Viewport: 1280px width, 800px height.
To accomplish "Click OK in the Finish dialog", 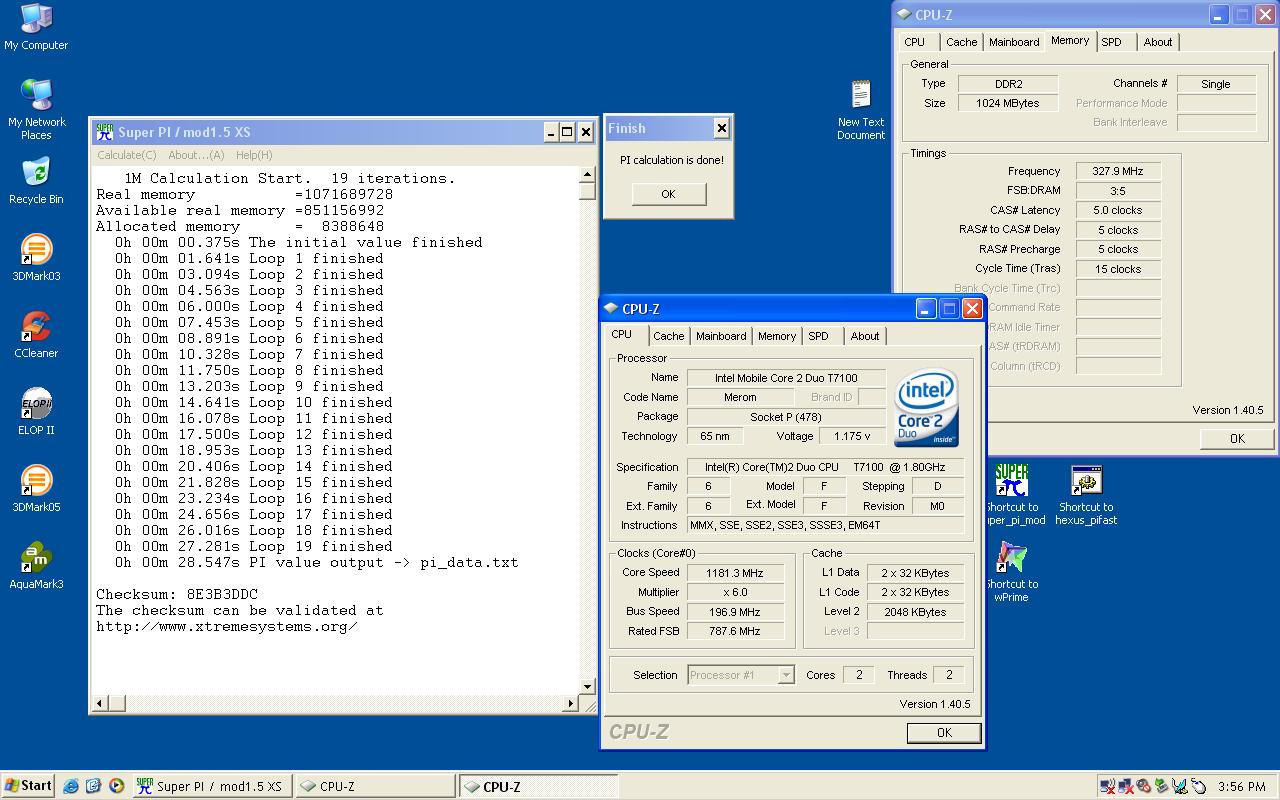I will (669, 194).
